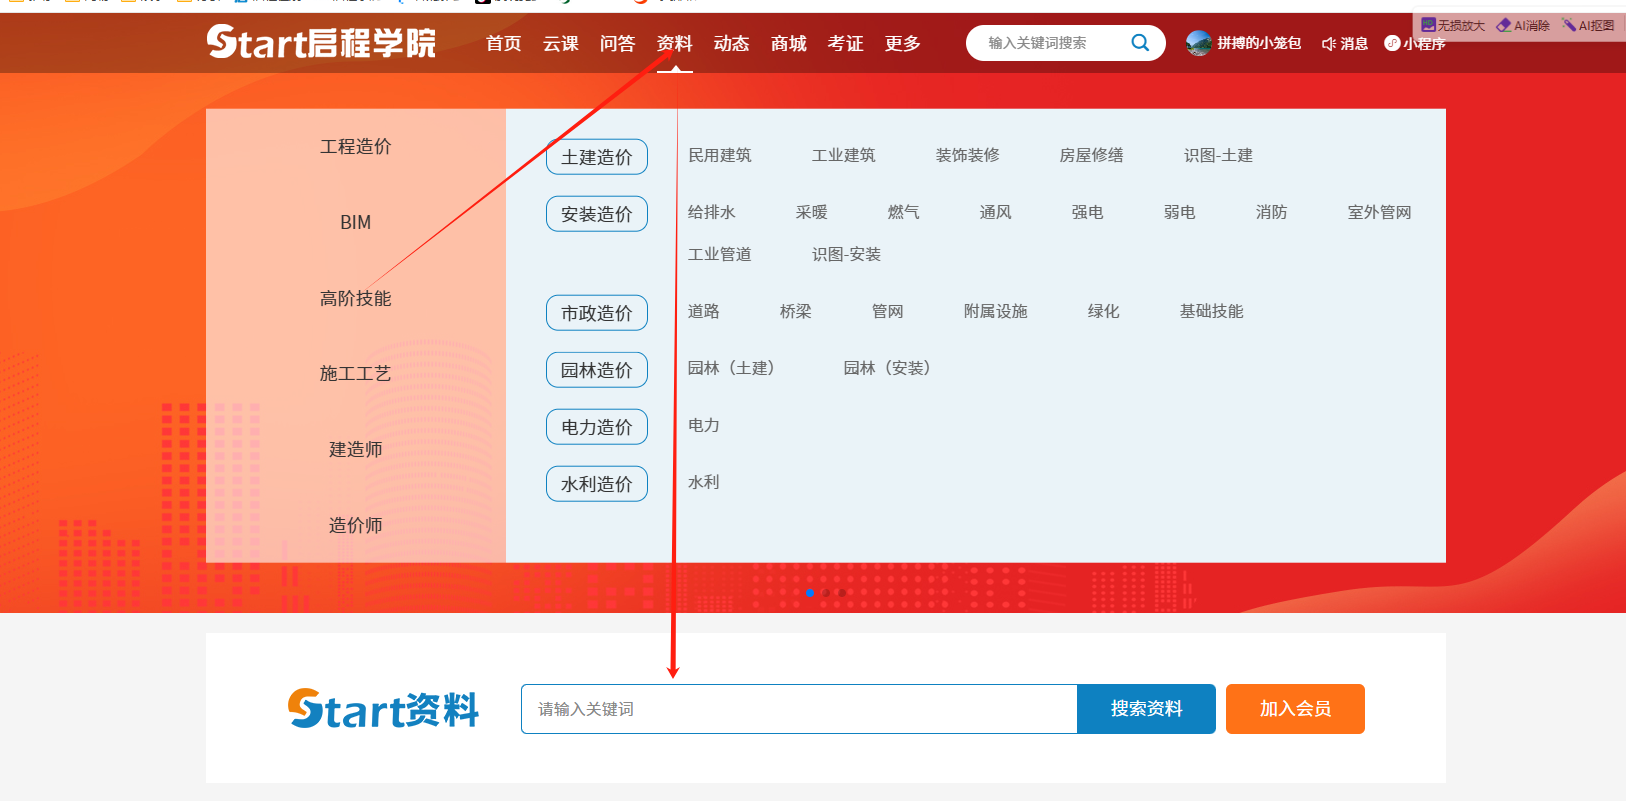Open the 桥梁 link

(796, 311)
